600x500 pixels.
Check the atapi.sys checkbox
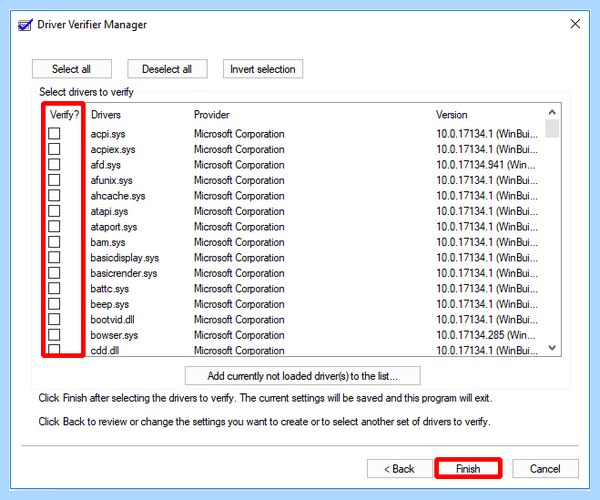click(54, 211)
